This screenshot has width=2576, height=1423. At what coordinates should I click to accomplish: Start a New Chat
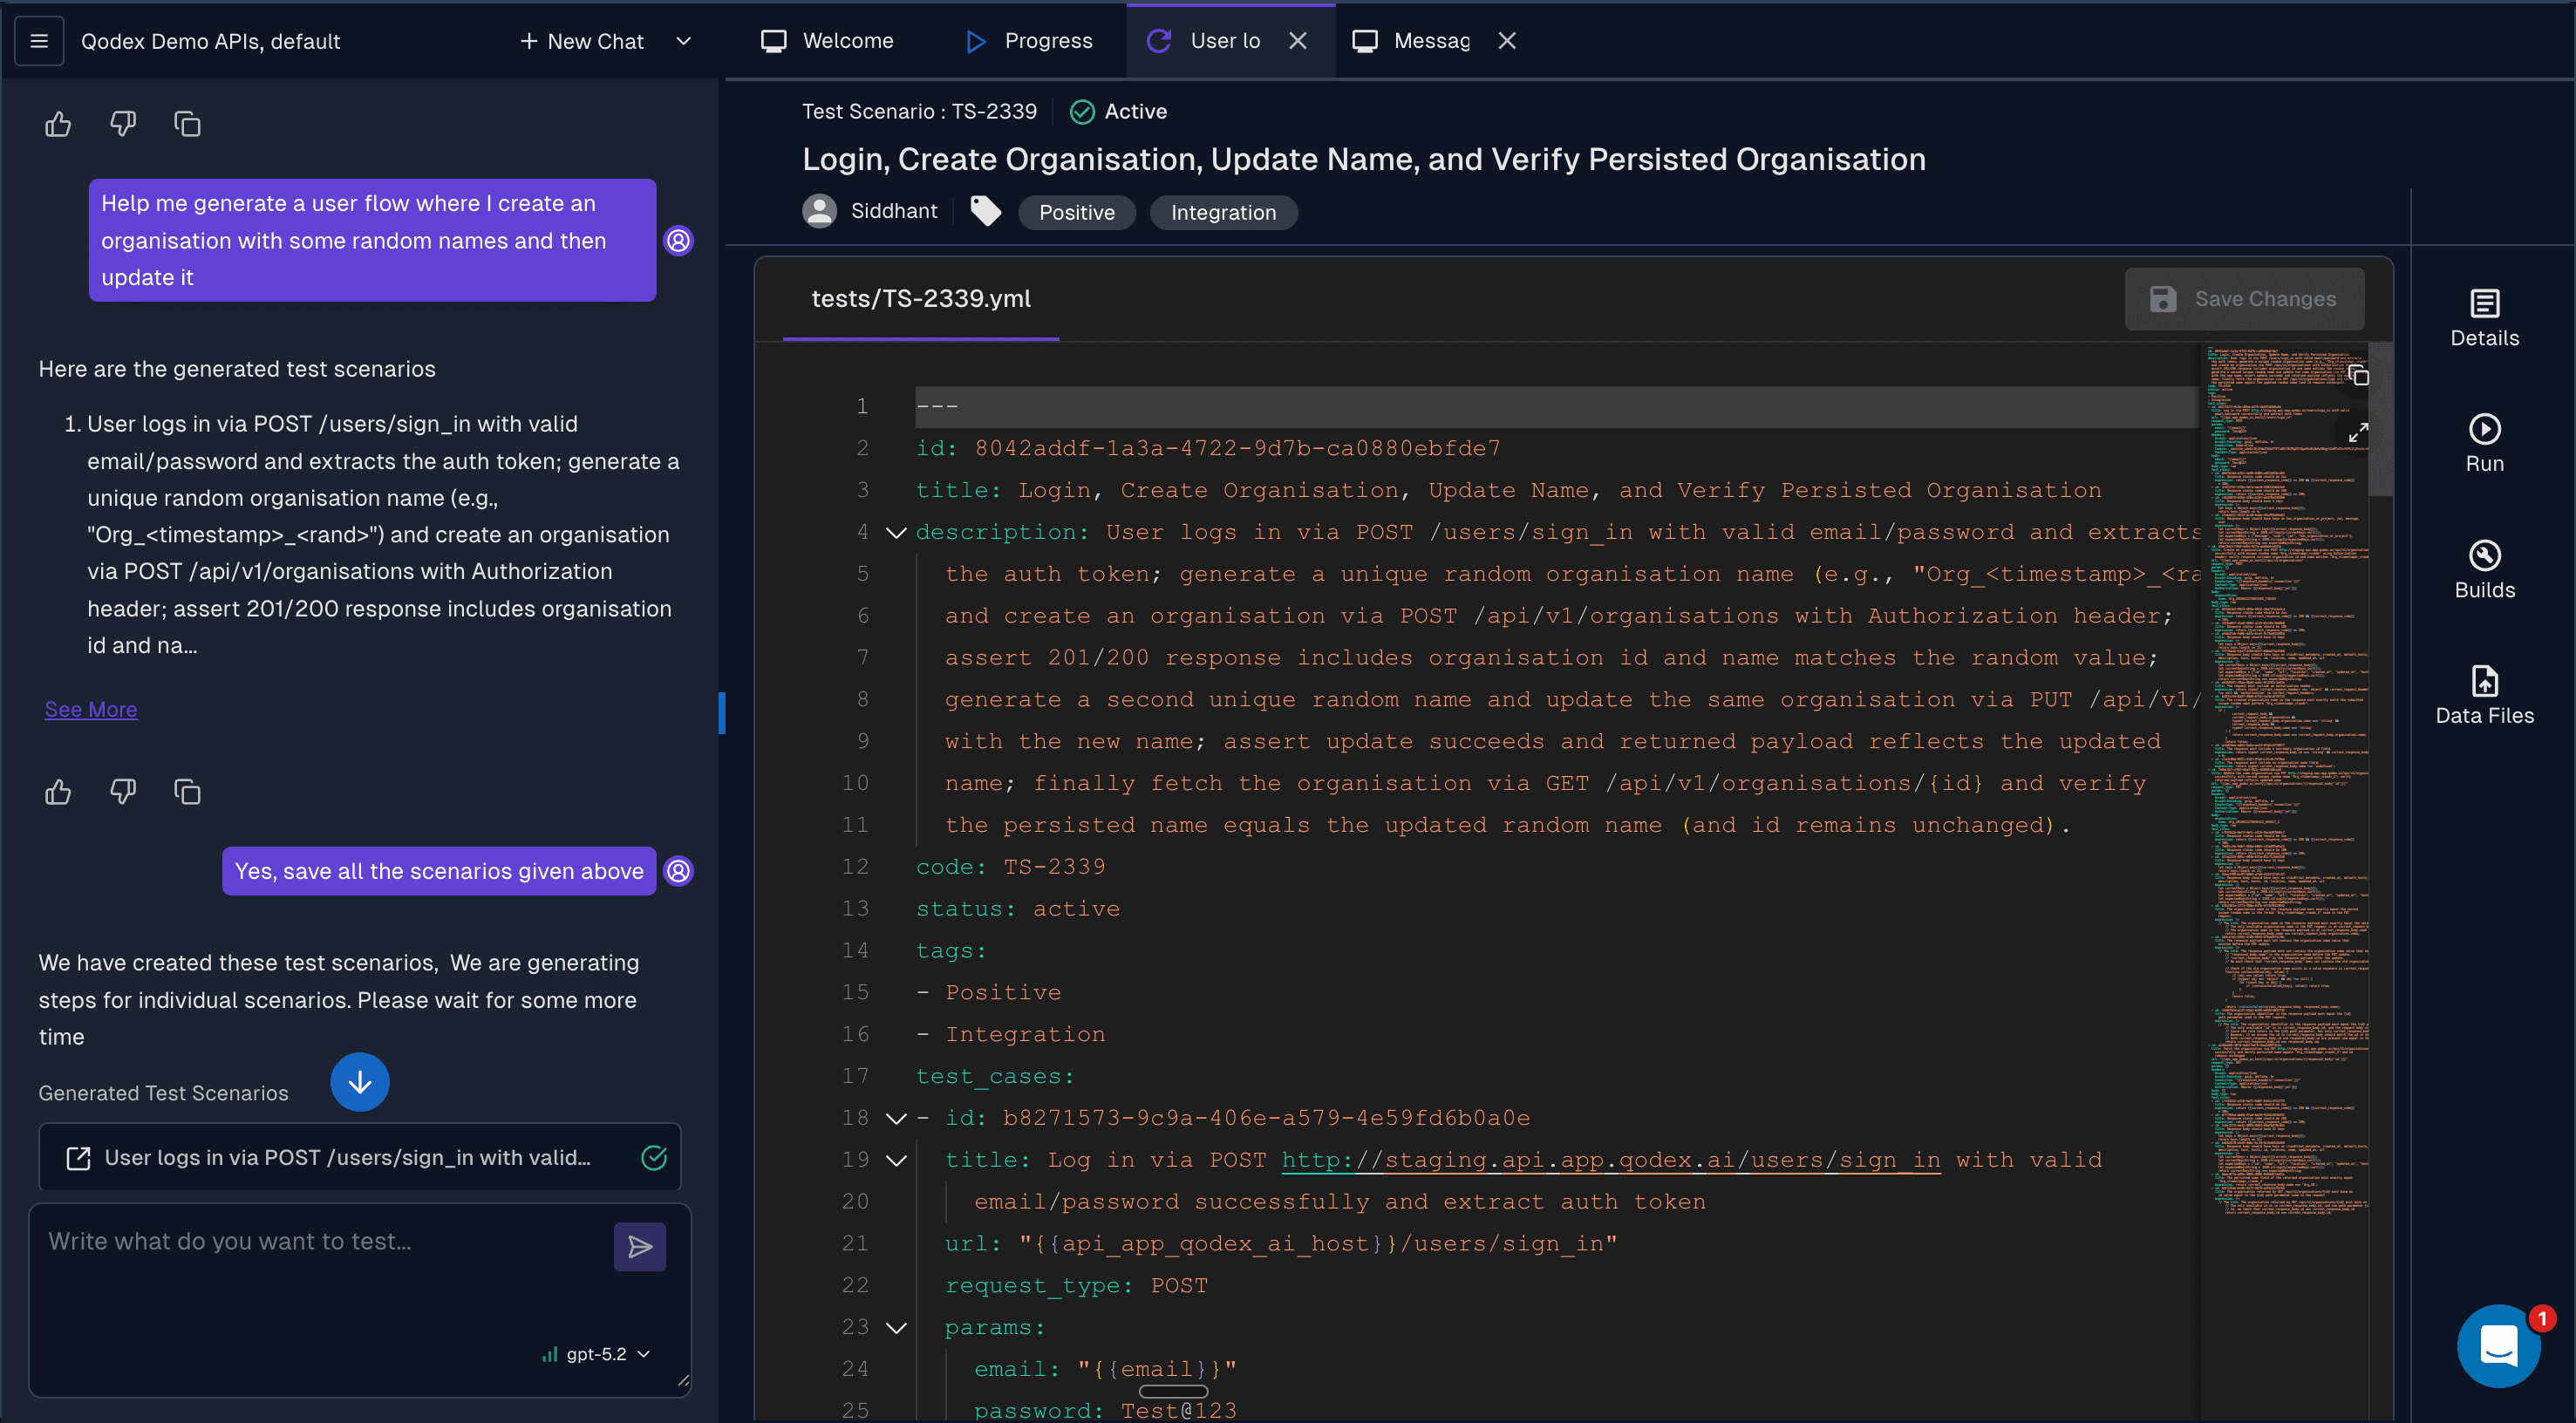(582, 41)
